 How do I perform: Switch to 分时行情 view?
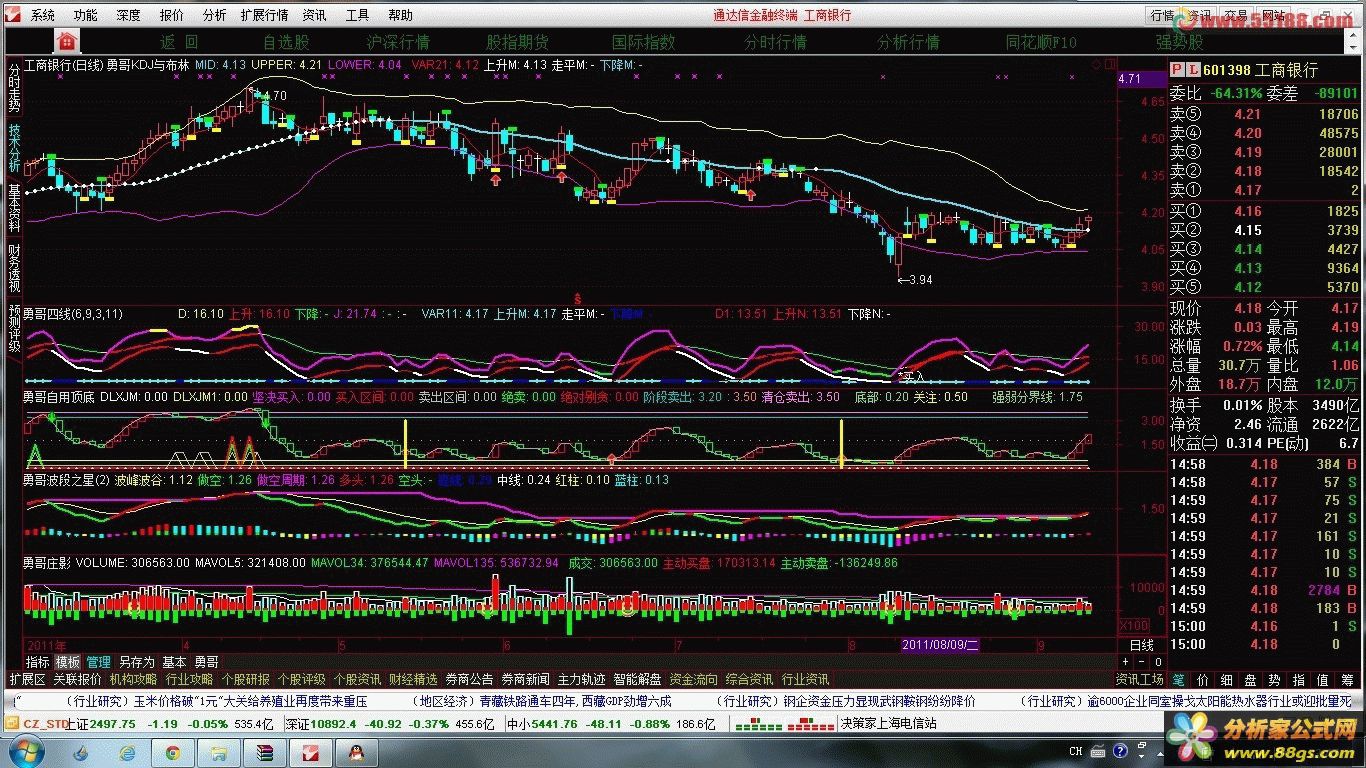click(775, 41)
